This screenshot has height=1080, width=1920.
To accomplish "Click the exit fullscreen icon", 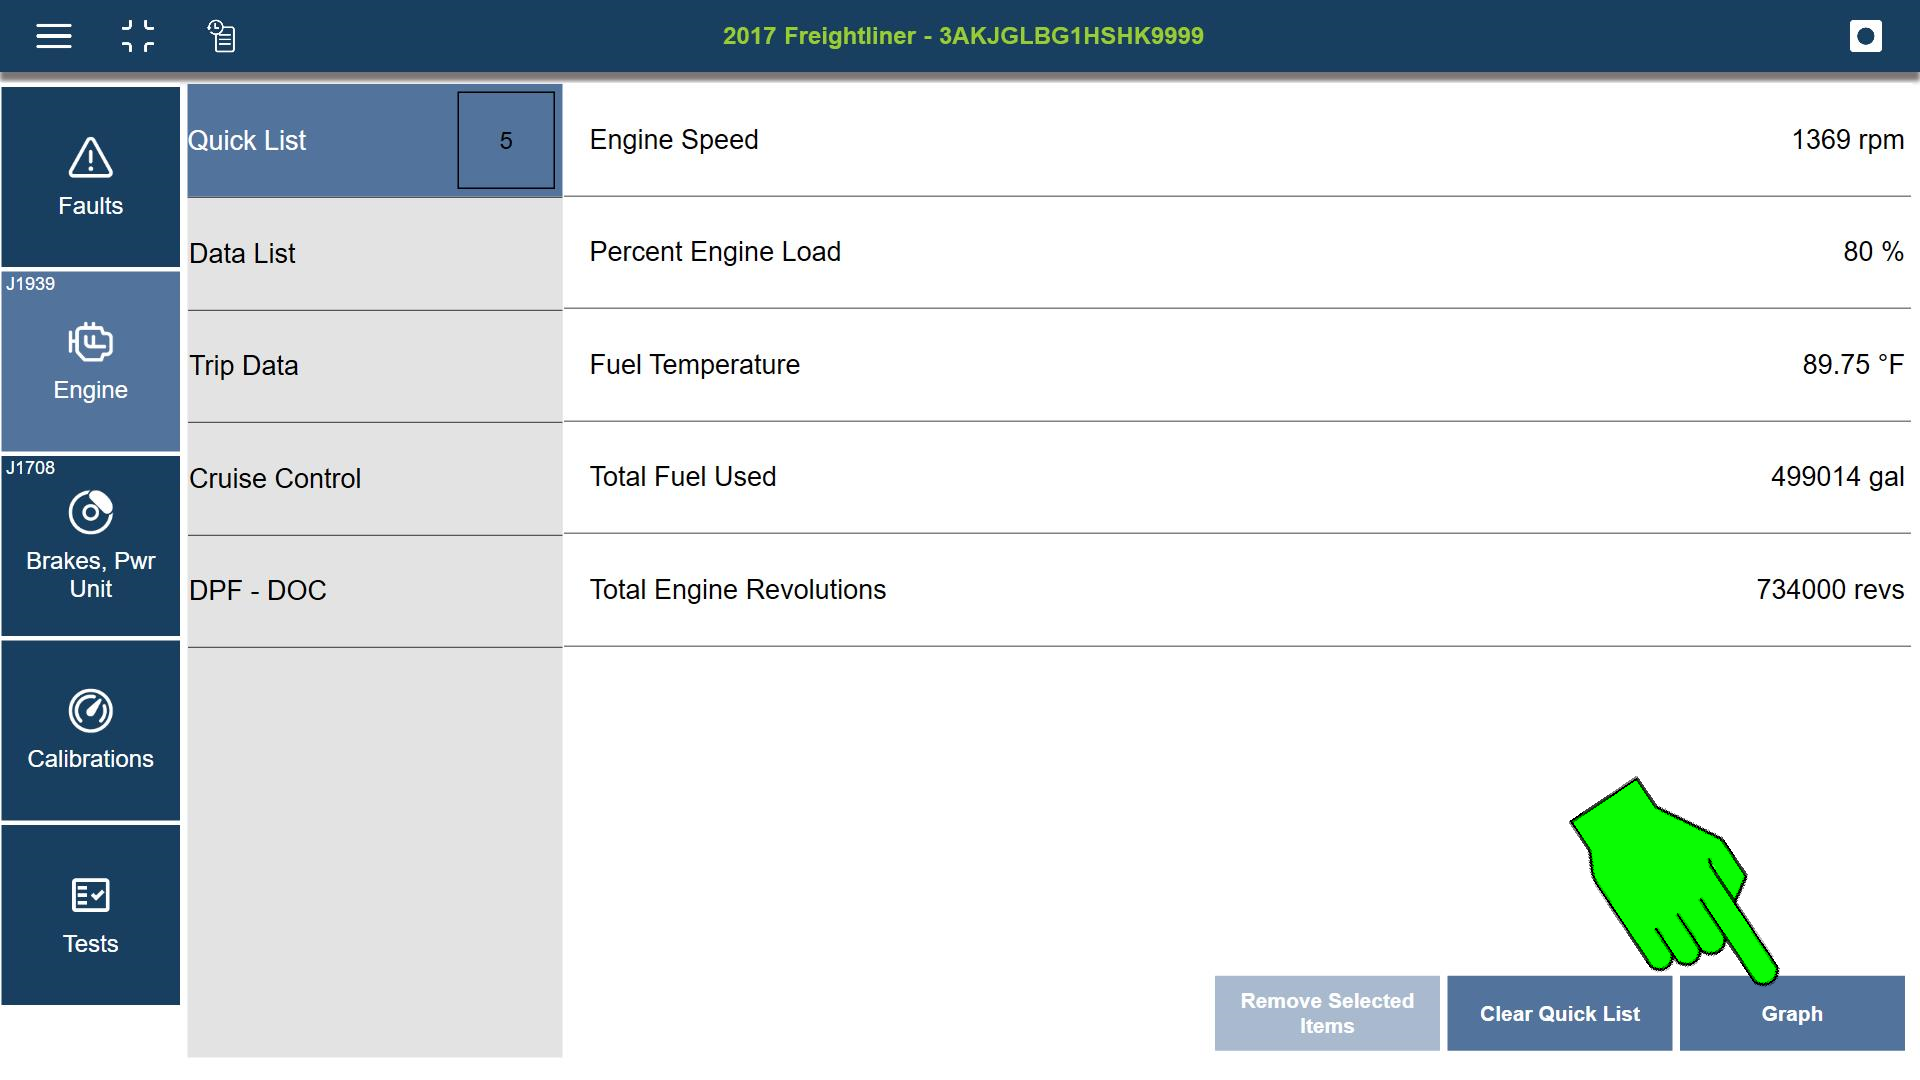I will (x=138, y=37).
